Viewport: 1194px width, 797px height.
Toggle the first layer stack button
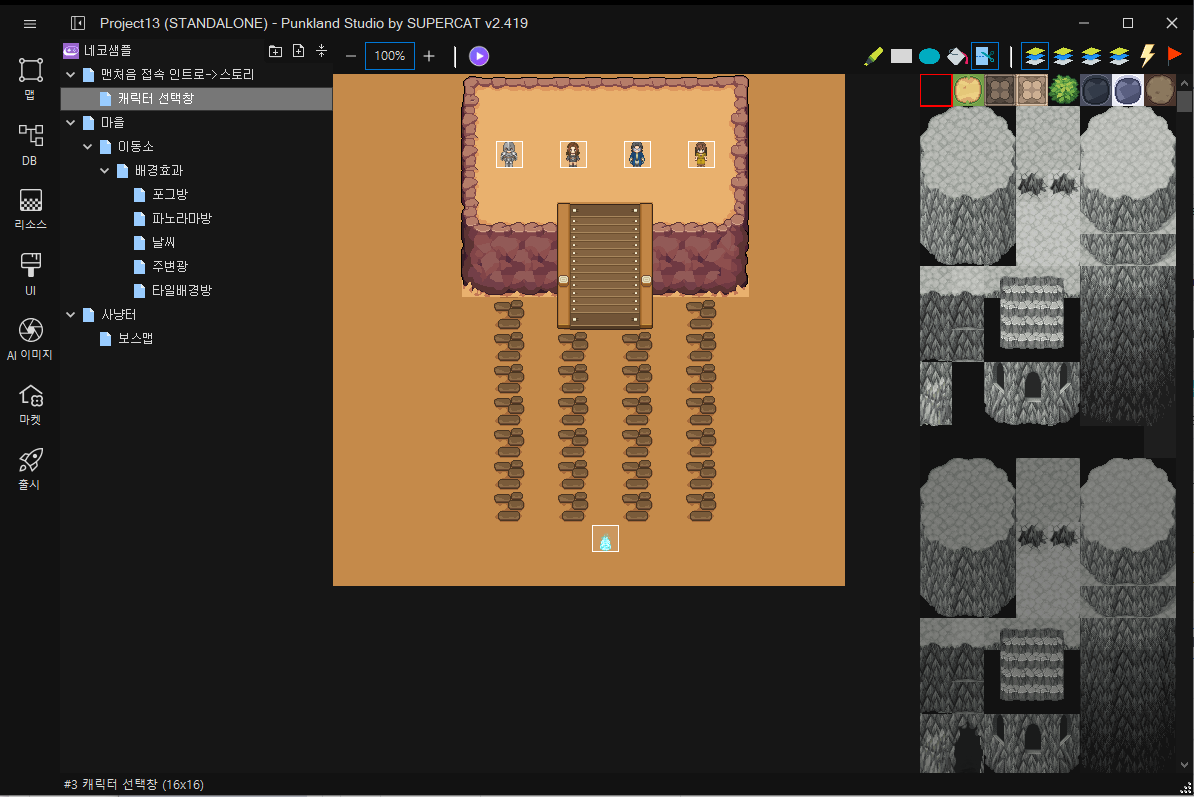pyautogui.click(x=1036, y=56)
